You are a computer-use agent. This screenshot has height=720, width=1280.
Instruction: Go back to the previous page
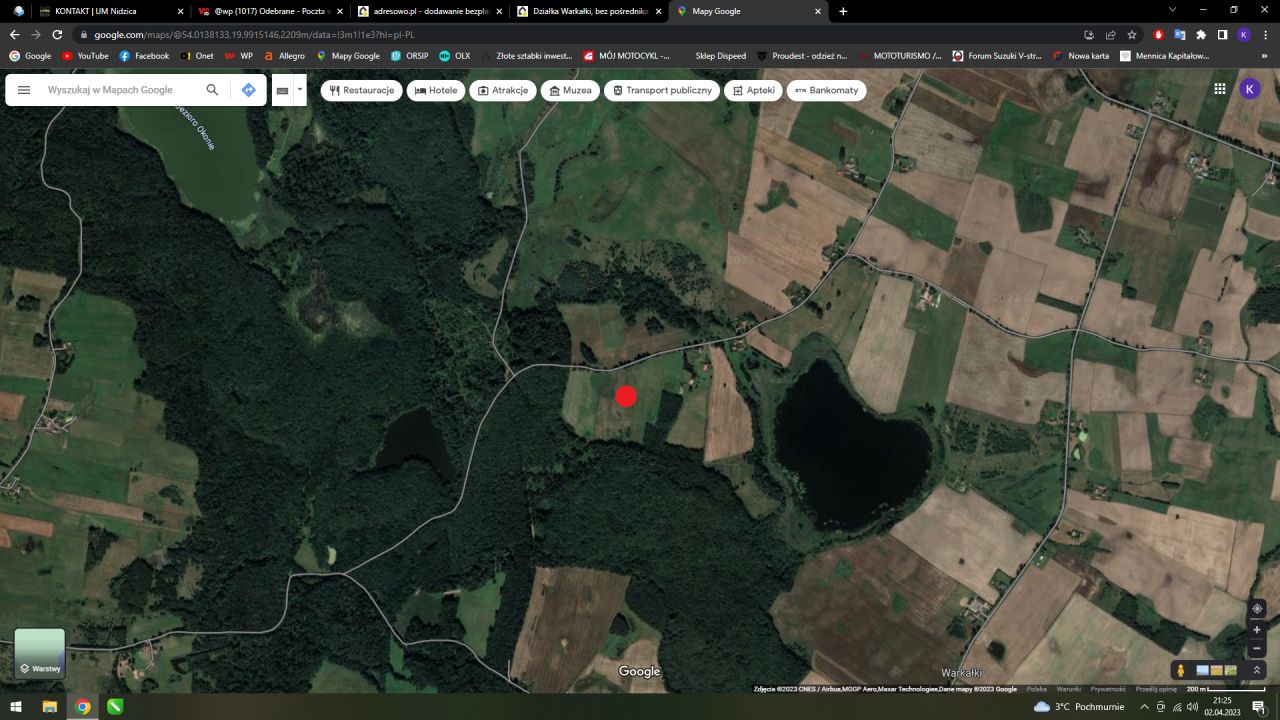pos(15,34)
